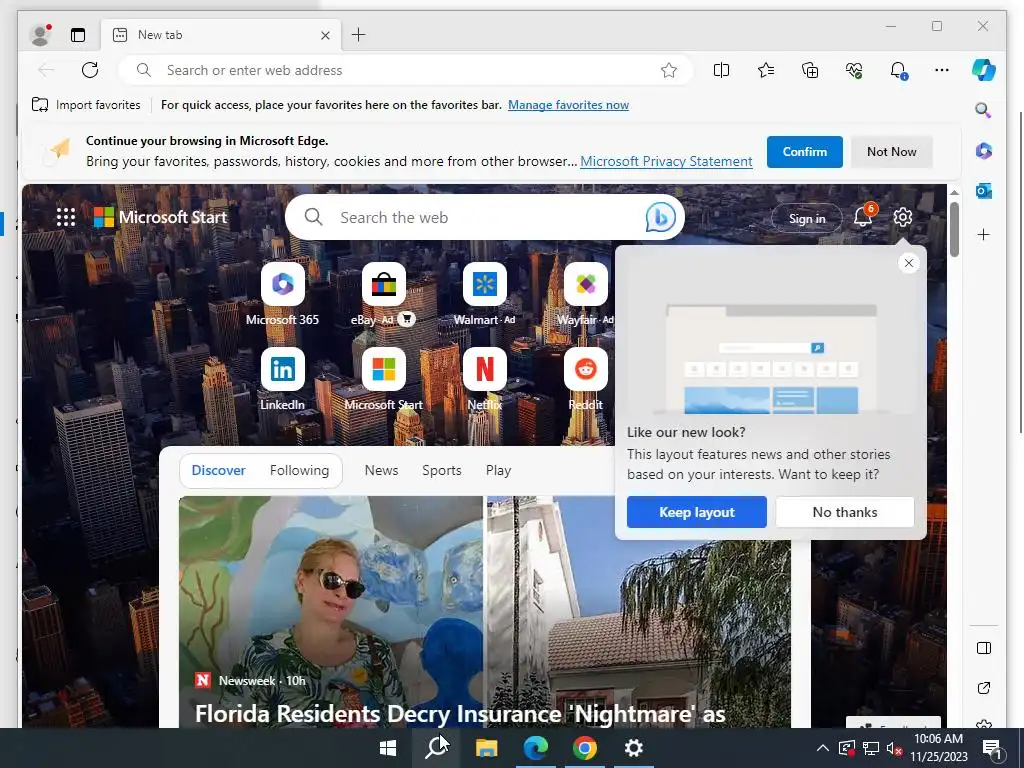Open Reddit quick link tile
Viewport: 1024px width, 768px height.
[585, 379]
